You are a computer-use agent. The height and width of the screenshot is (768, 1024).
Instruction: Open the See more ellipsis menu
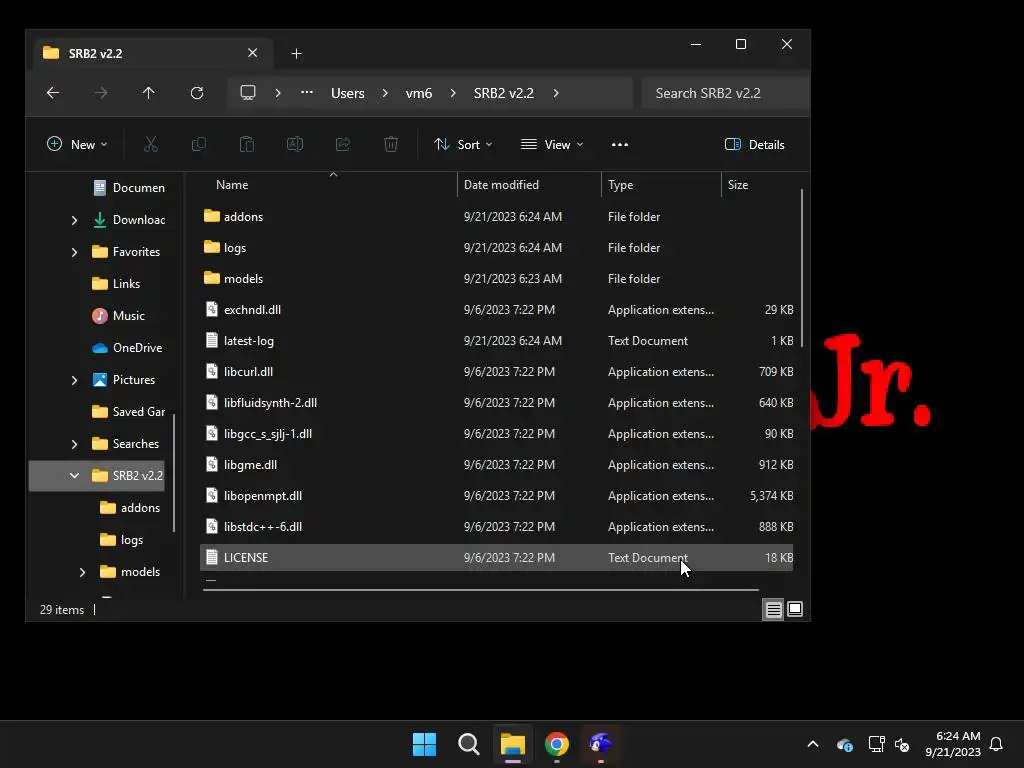(620, 144)
